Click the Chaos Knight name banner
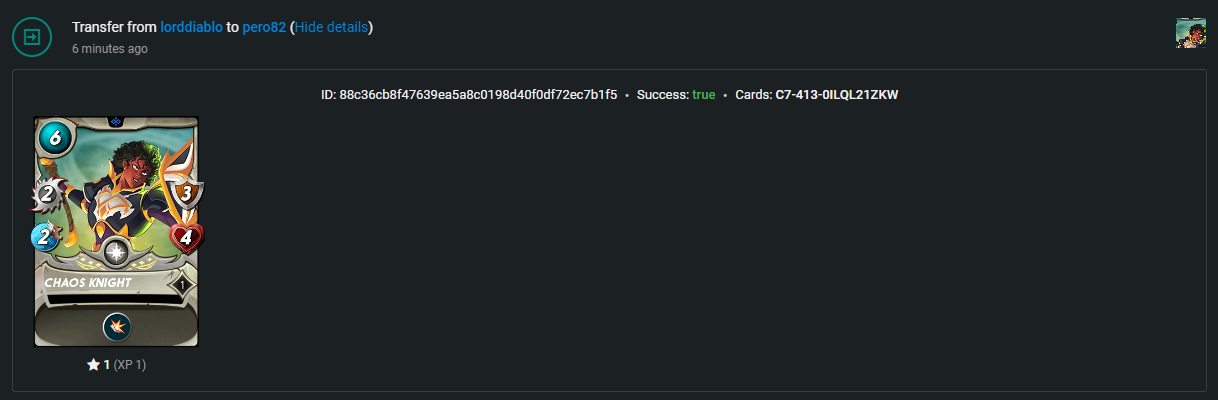1218x400 pixels. pyautogui.click(x=103, y=283)
